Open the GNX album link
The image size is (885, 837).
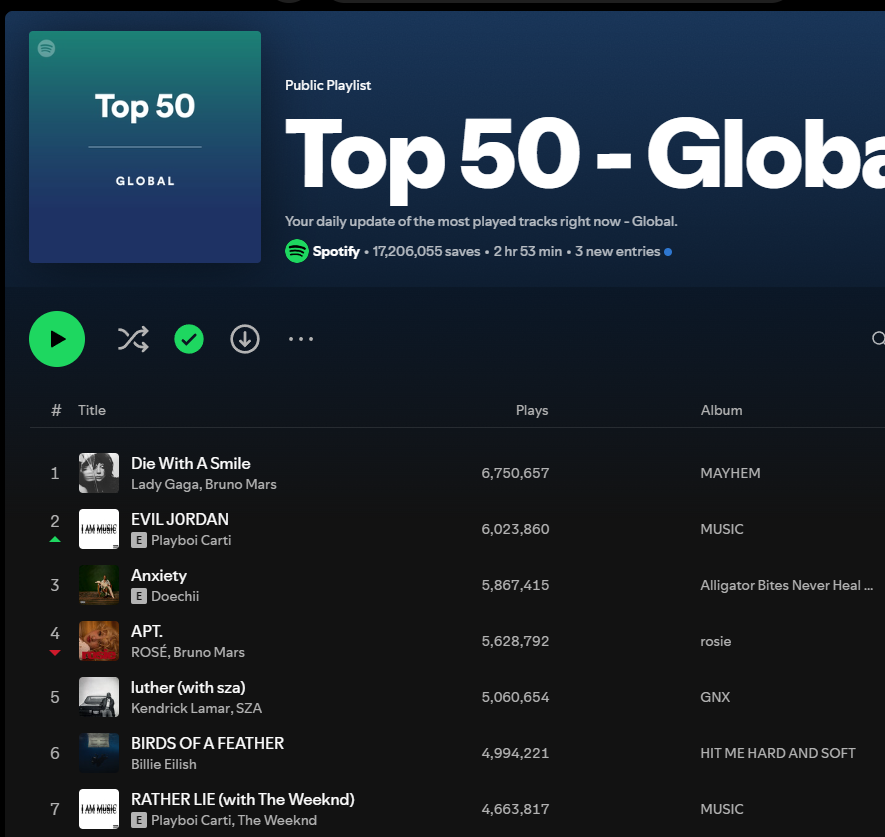click(x=715, y=697)
